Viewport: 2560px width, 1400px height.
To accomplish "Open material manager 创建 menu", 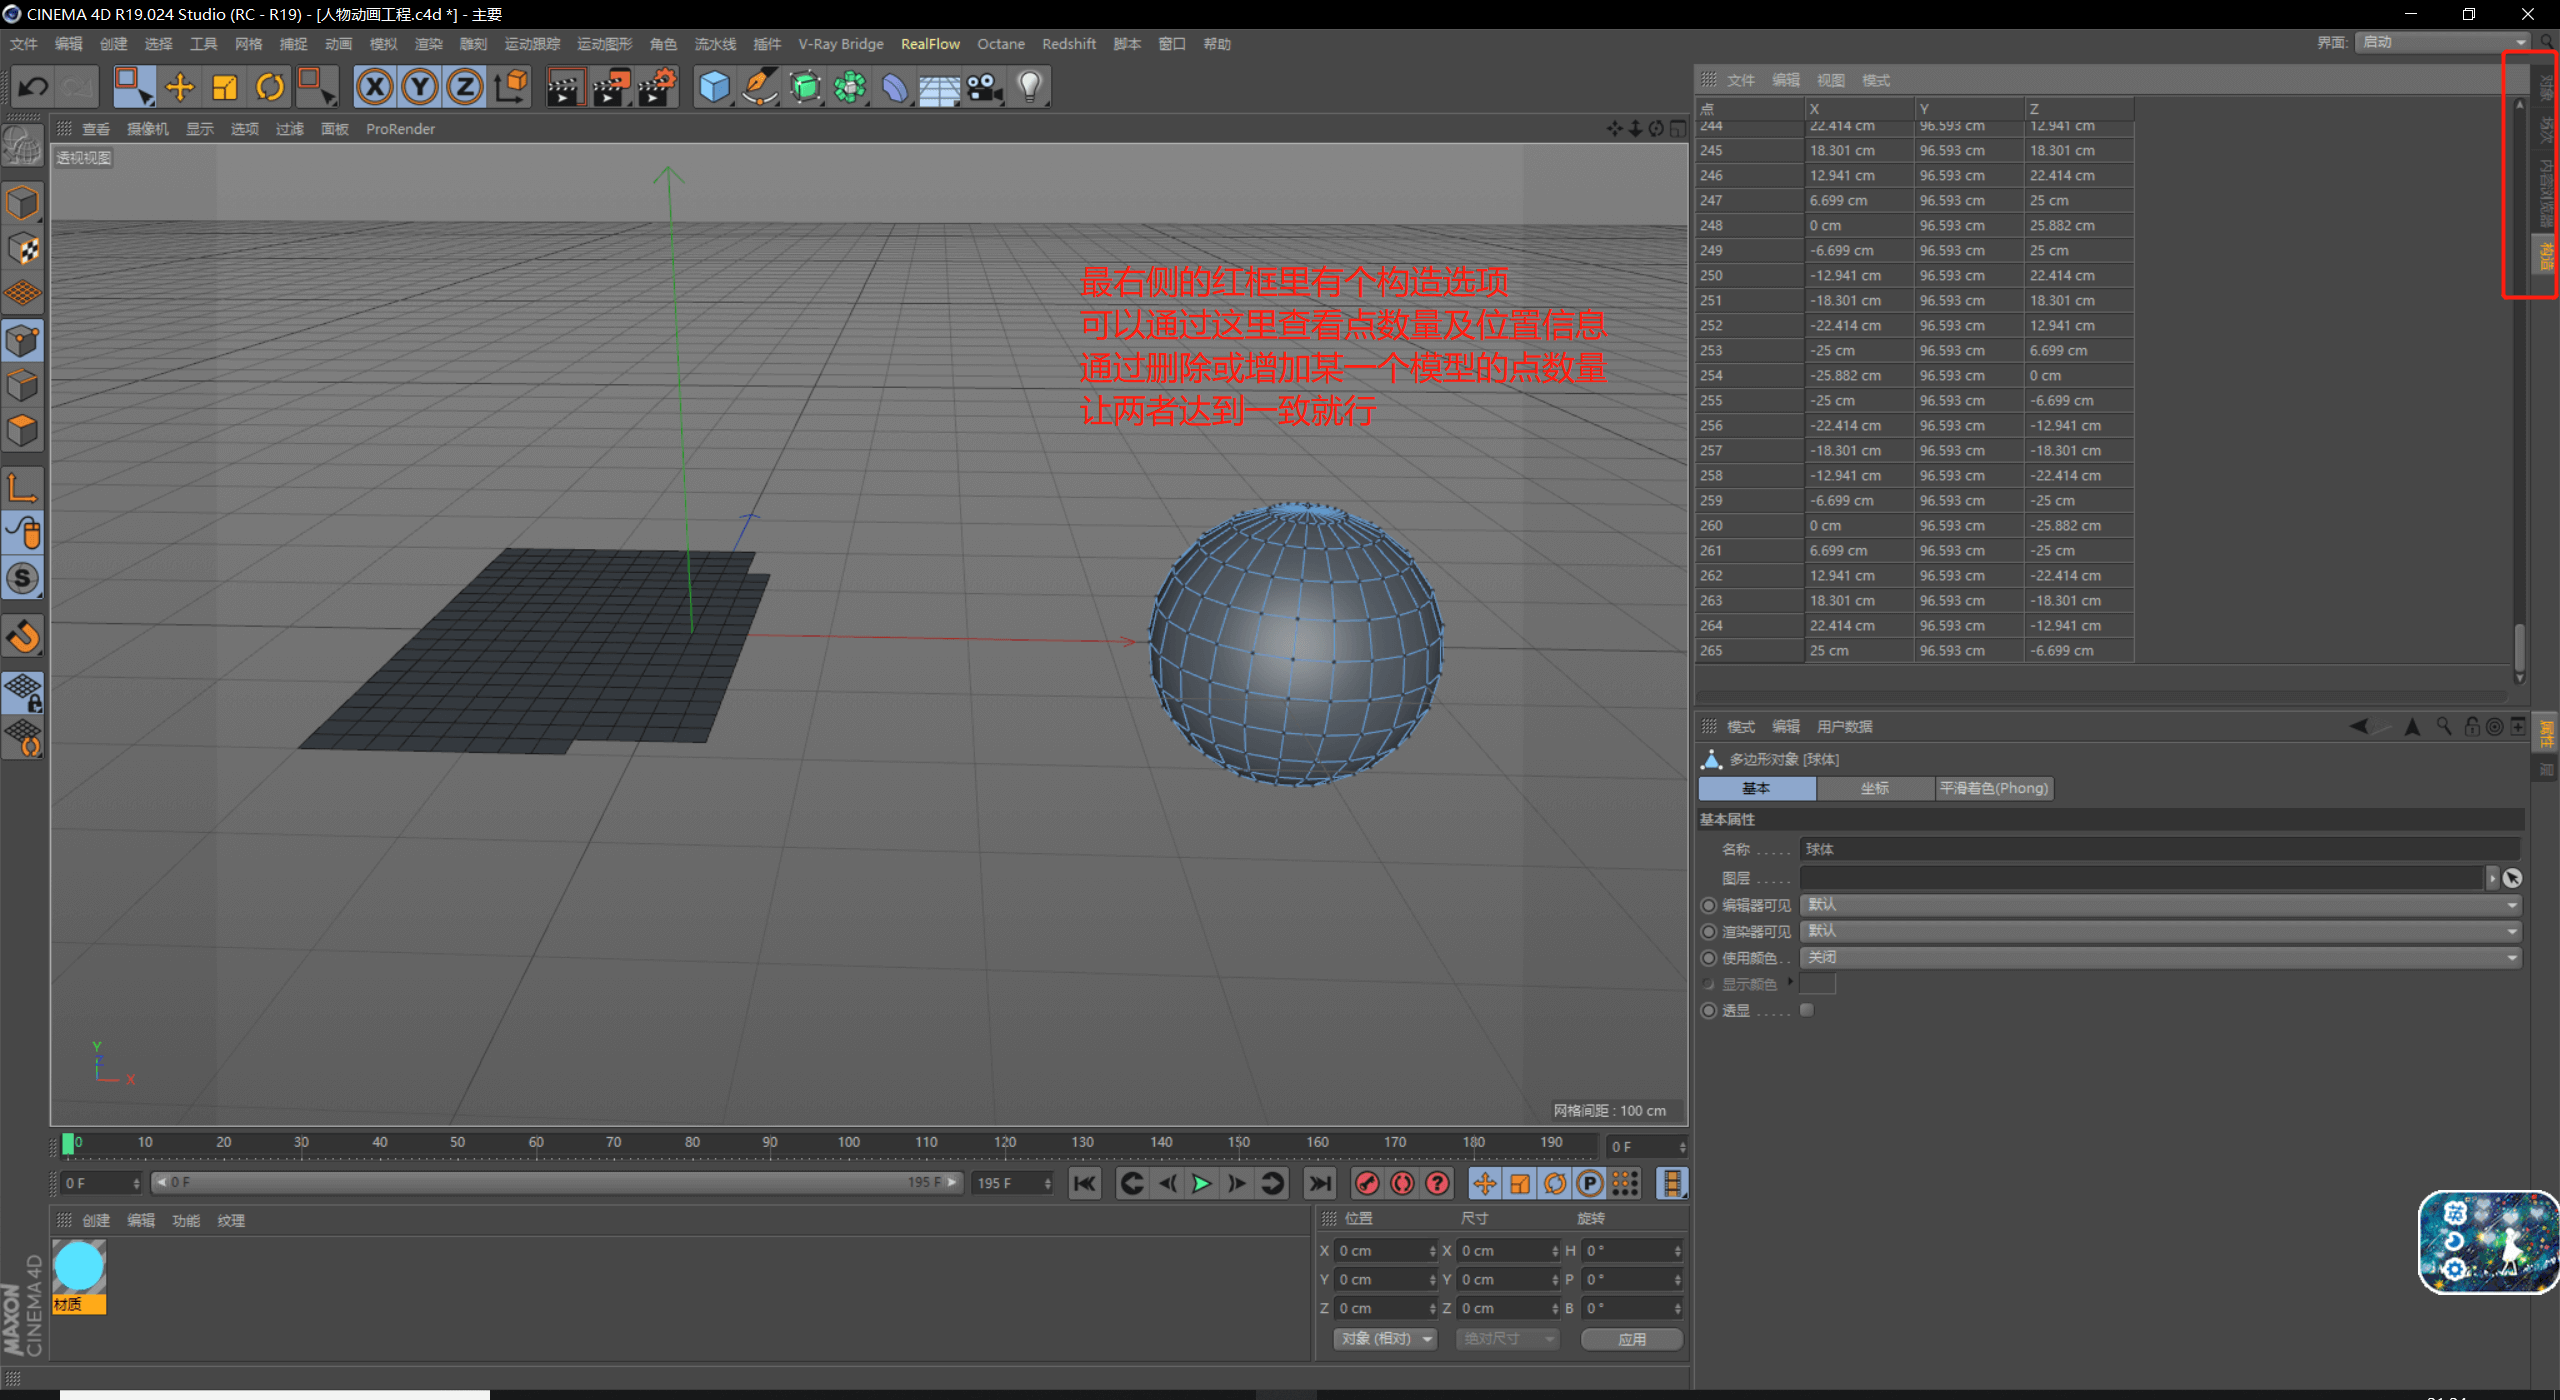I will [x=96, y=1221].
